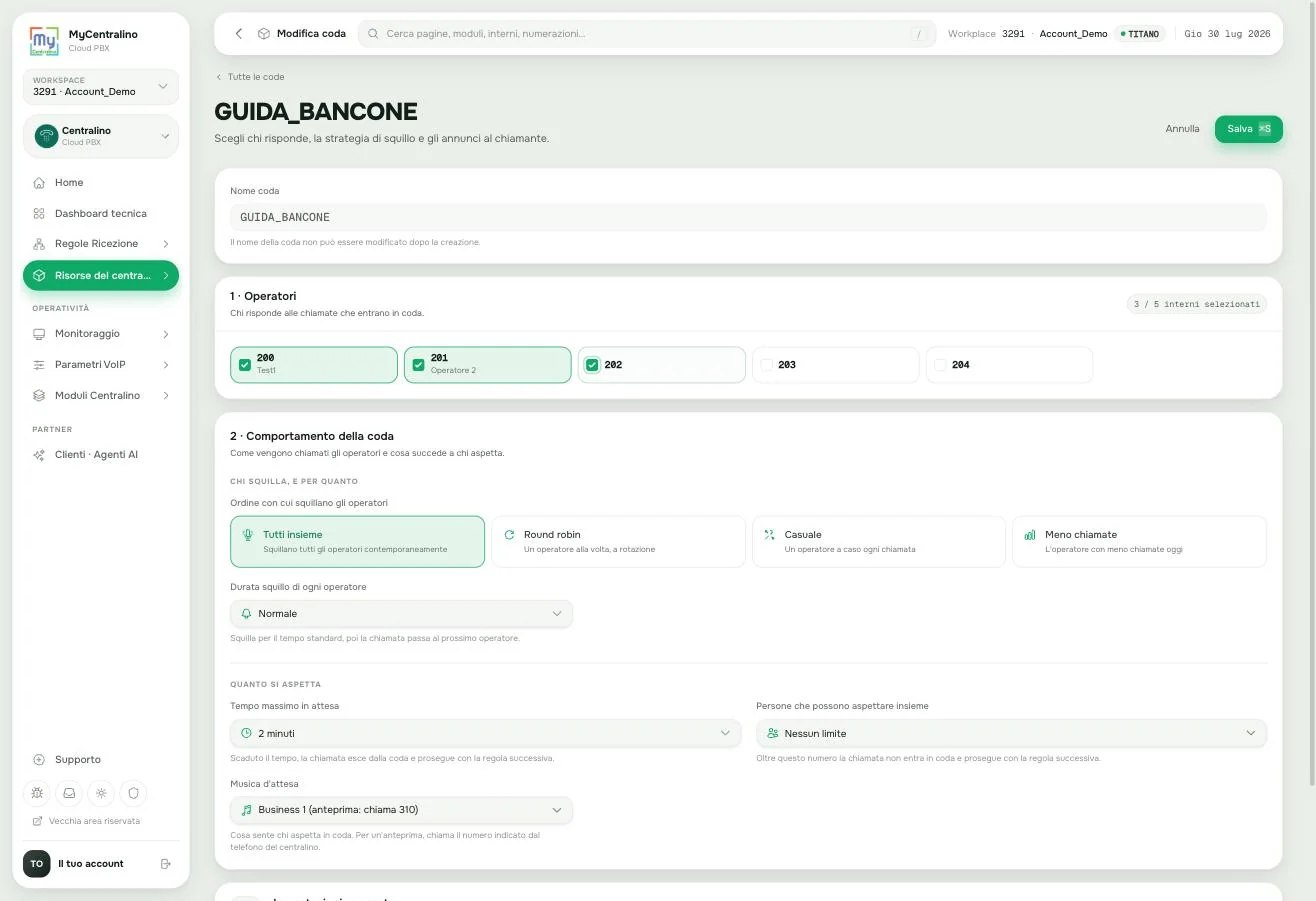
Task: Click the slash shortcut badge in search
Action: point(918,34)
